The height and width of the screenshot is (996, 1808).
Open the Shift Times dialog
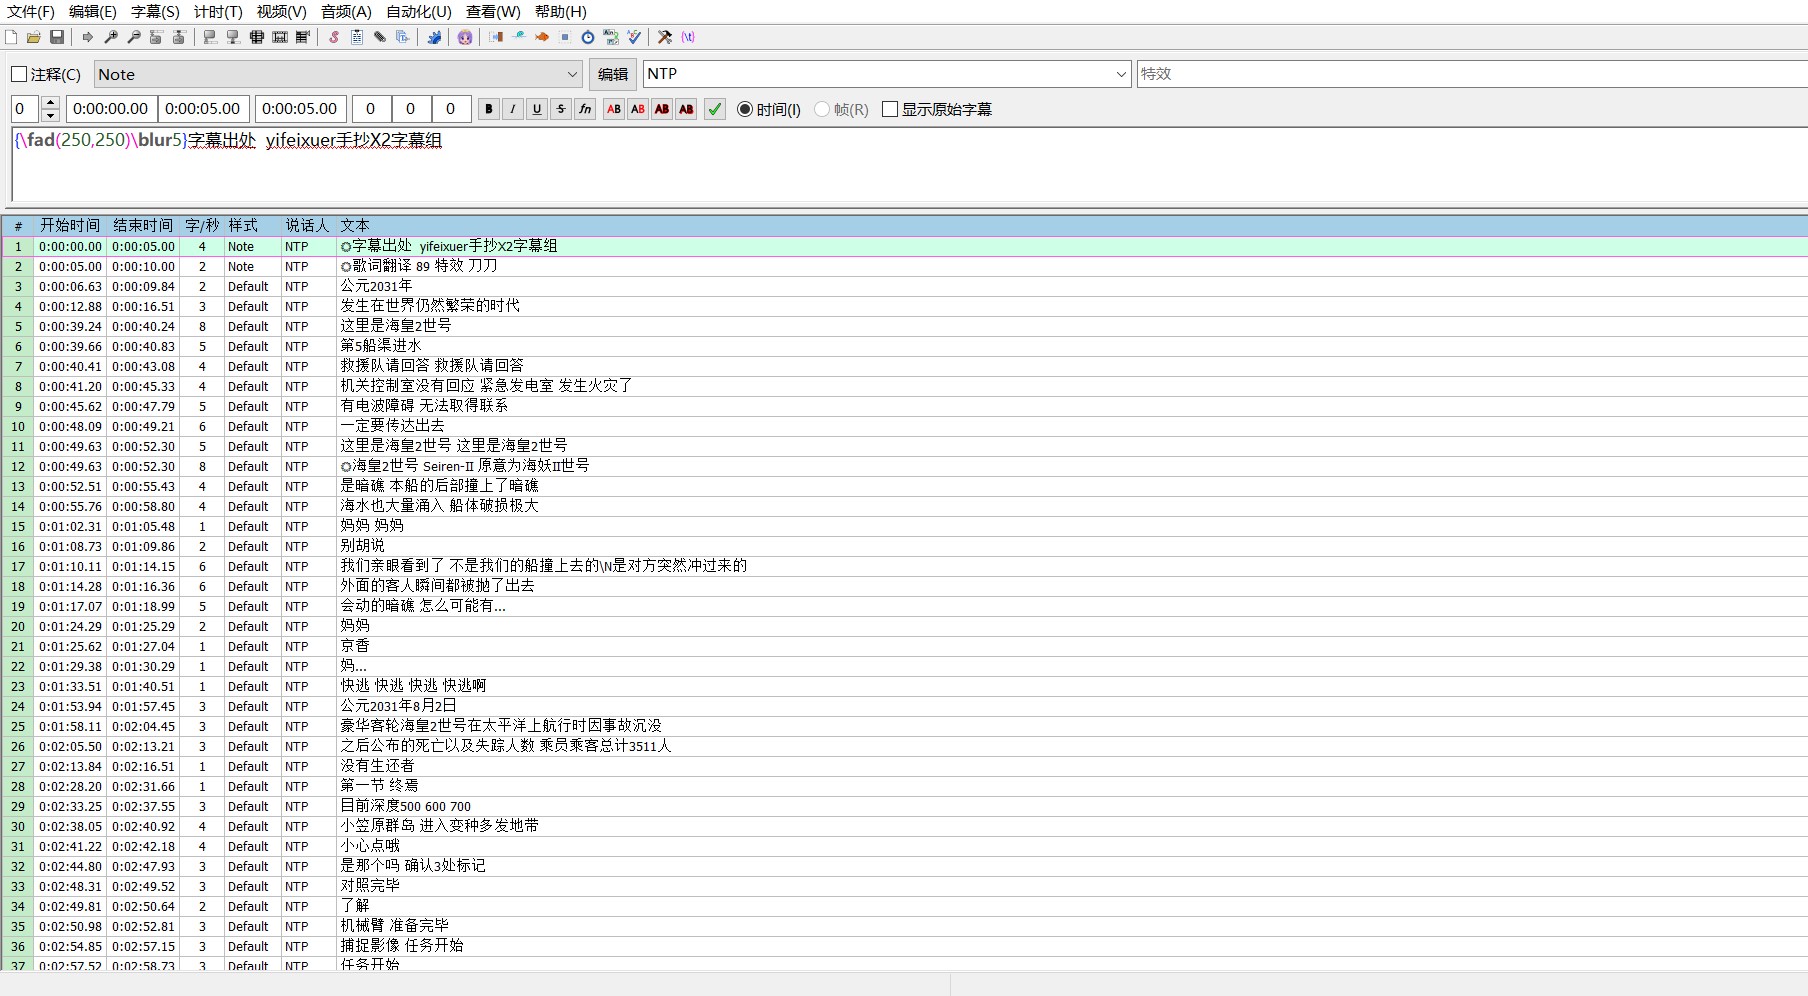496,37
